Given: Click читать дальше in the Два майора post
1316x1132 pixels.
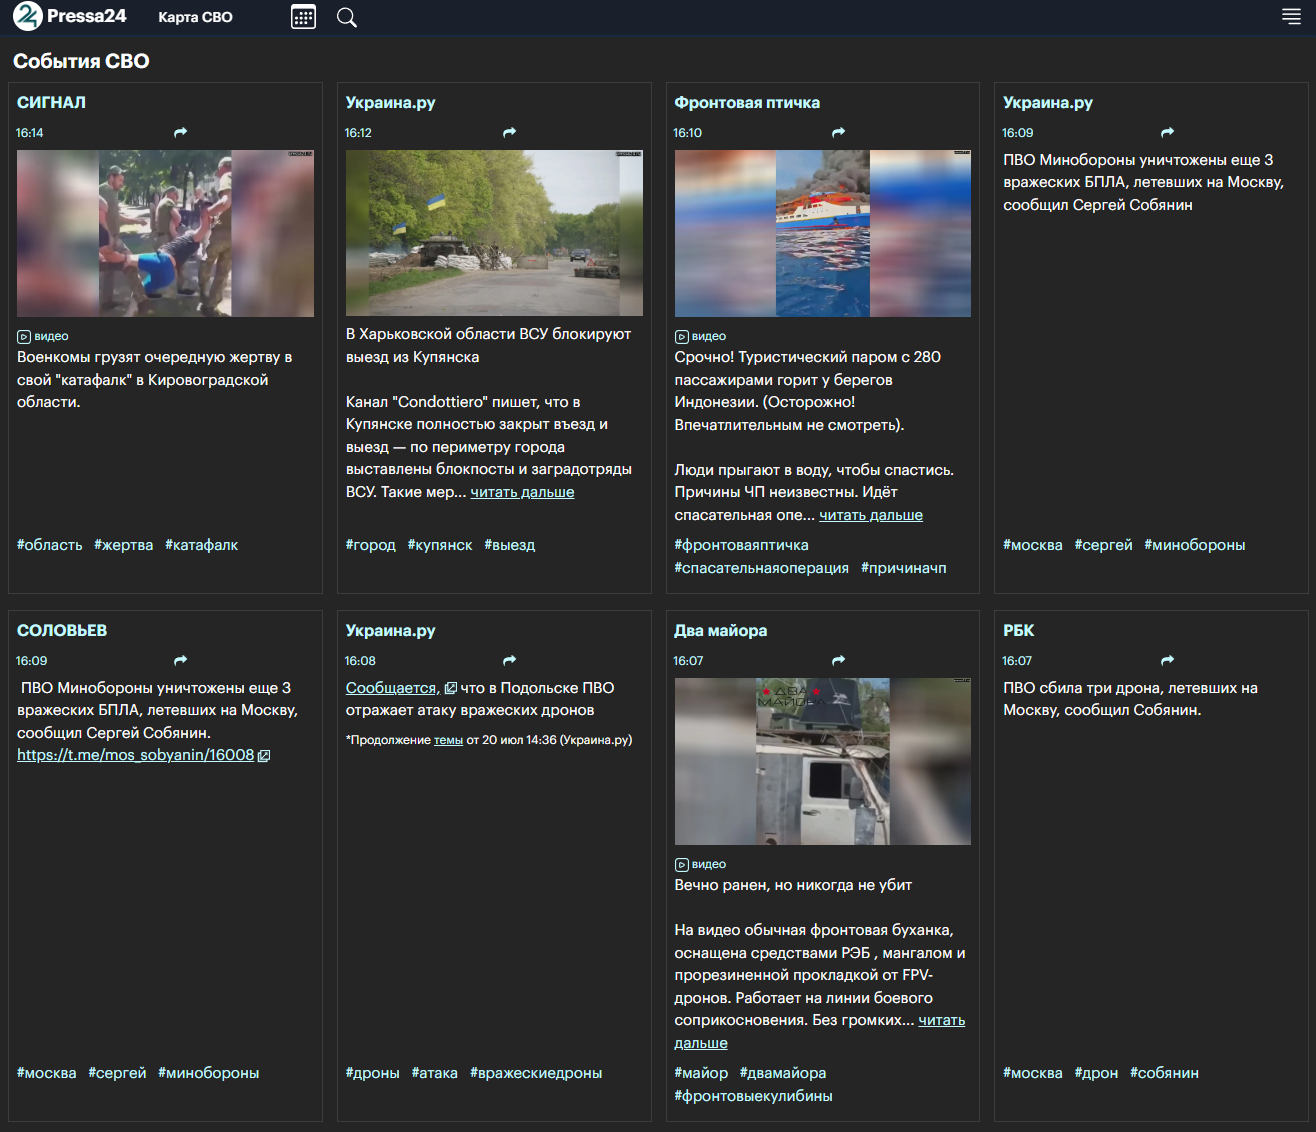Looking at the screenshot, I should tap(942, 1020).
